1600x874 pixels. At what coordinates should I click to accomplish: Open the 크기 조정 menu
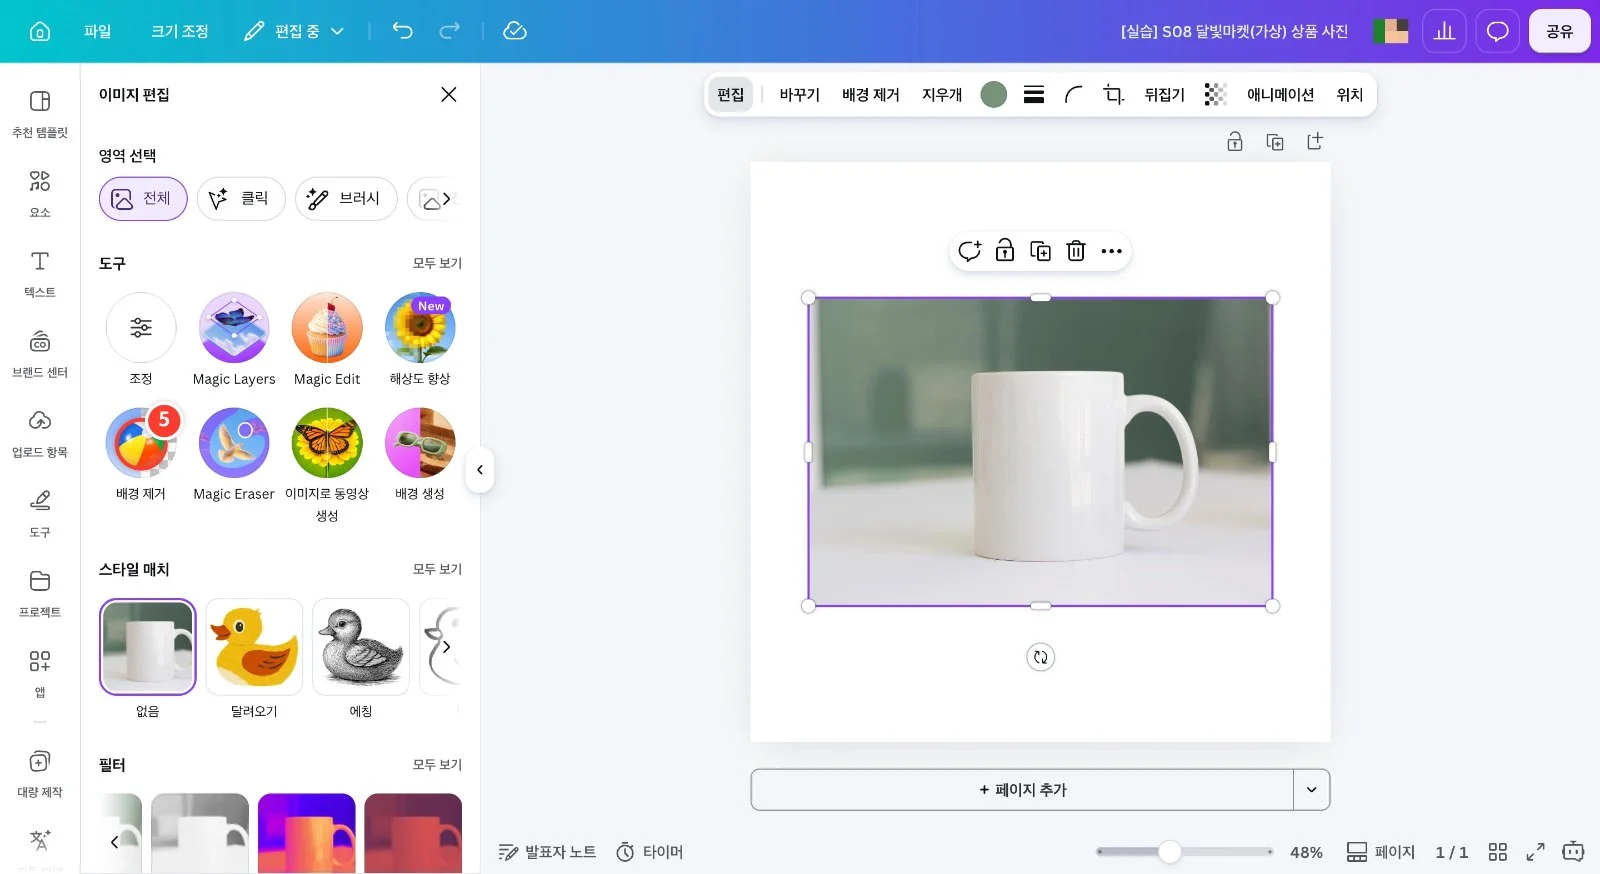tap(180, 31)
